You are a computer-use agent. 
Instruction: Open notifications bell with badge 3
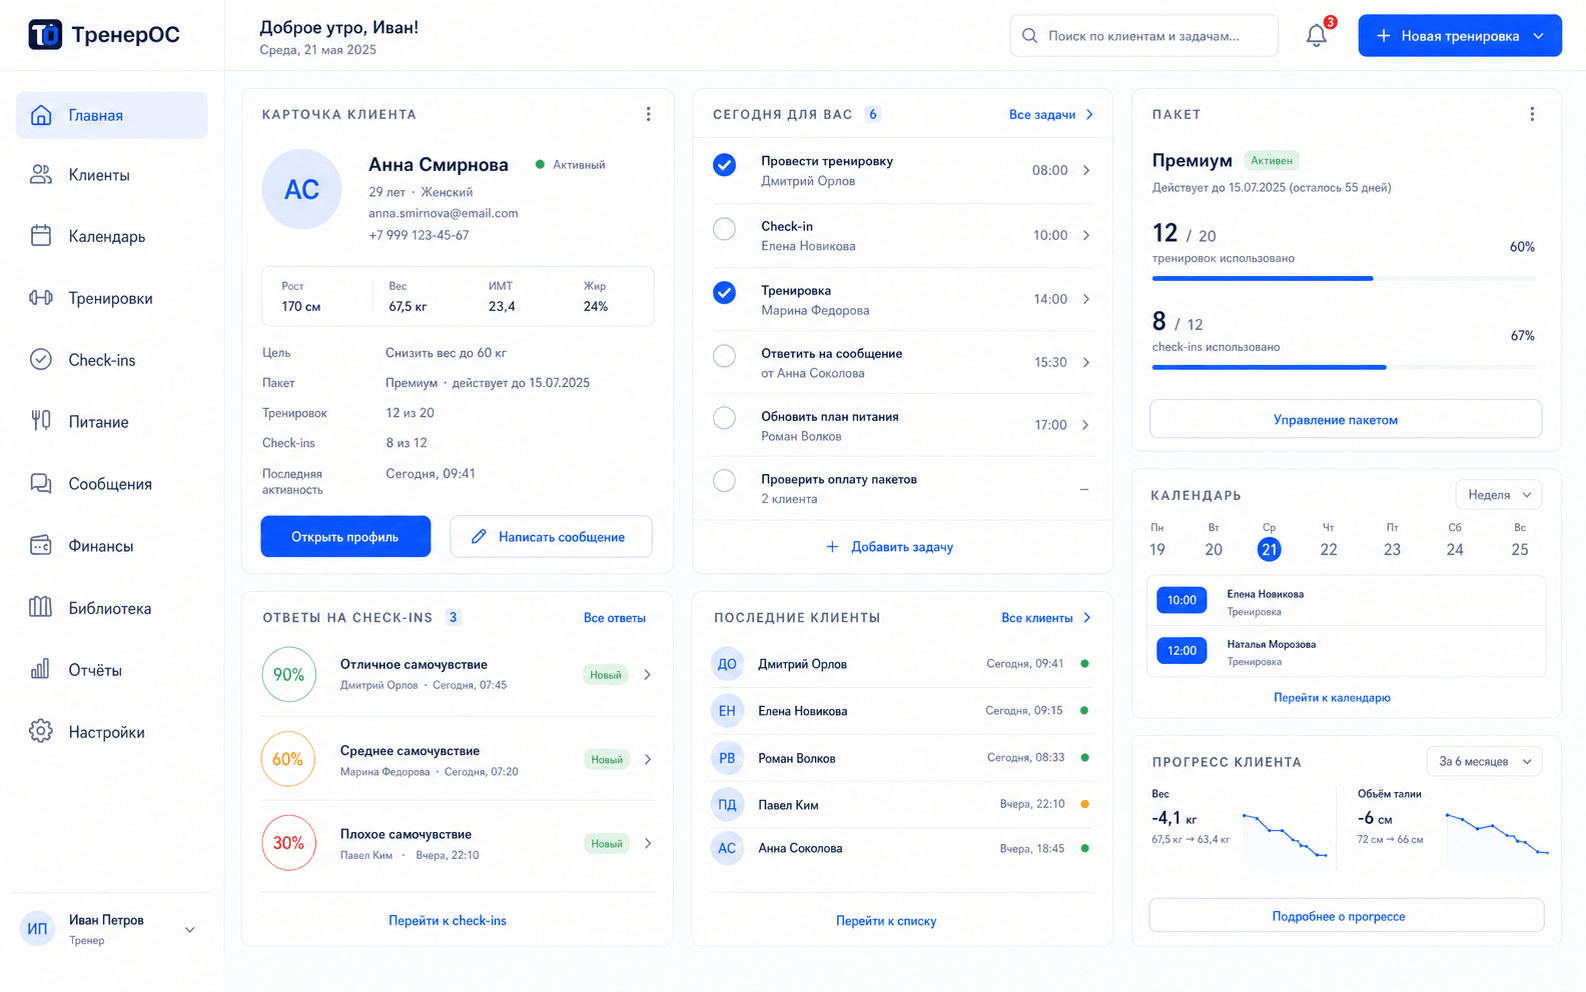click(x=1317, y=35)
